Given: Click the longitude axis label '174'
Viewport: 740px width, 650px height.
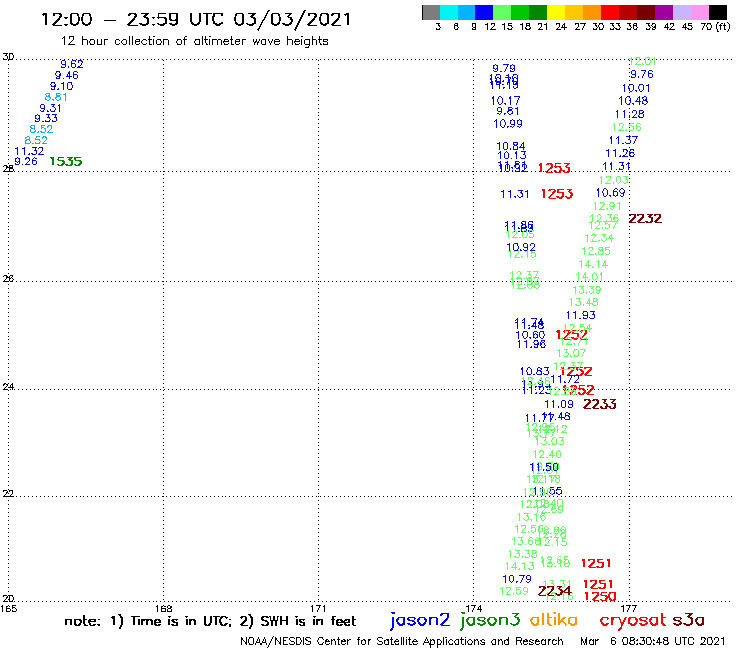Looking at the screenshot, I should (x=473, y=608).
